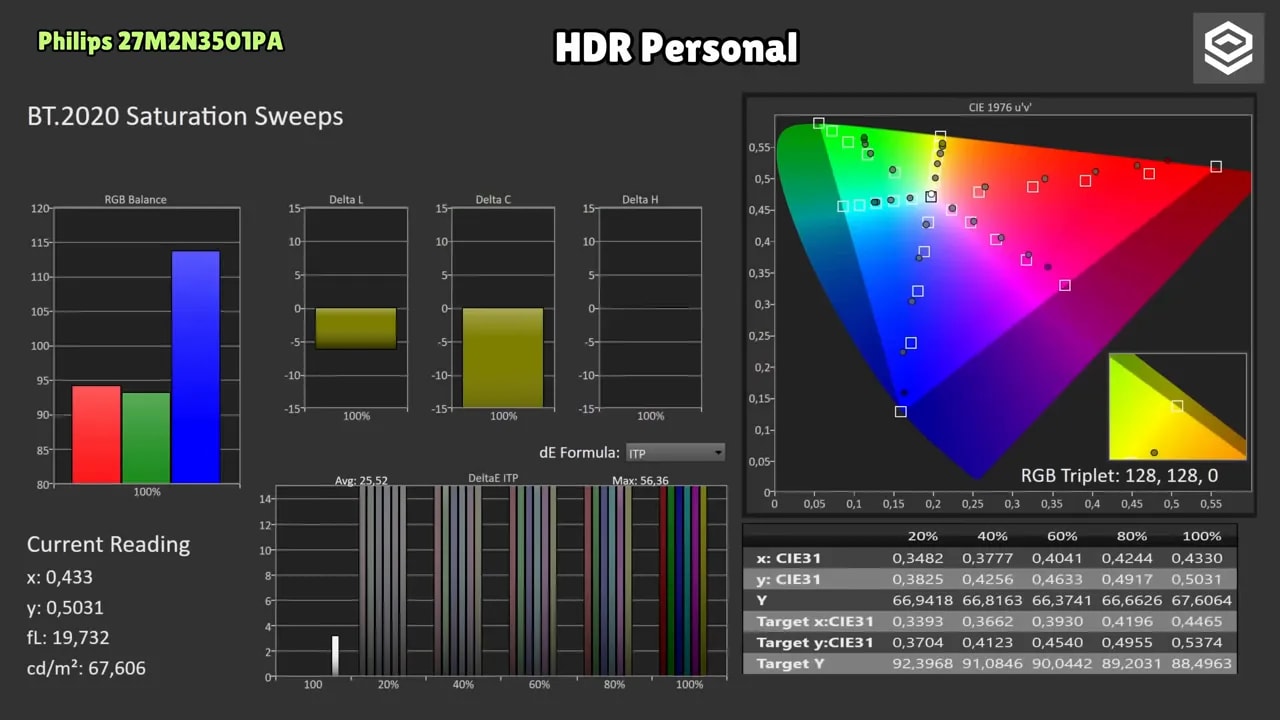Viewport: 1280px width, 720px height.
Task: Click the 'Max: 56,36' label
Action: click(640, 481)
